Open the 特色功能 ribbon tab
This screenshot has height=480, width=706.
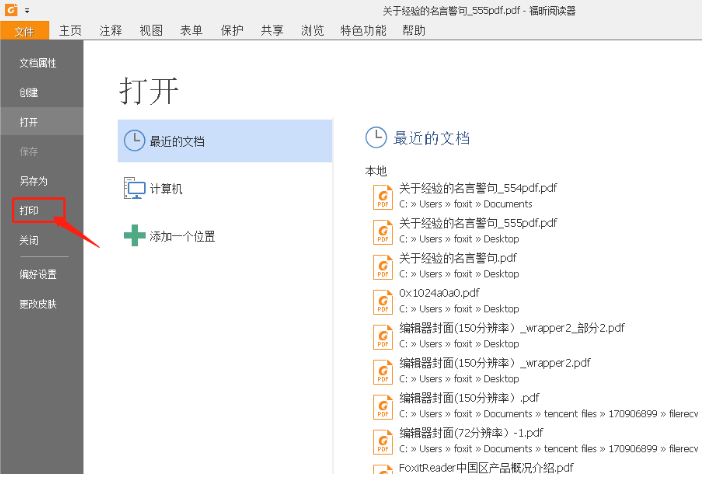(363, 30)
